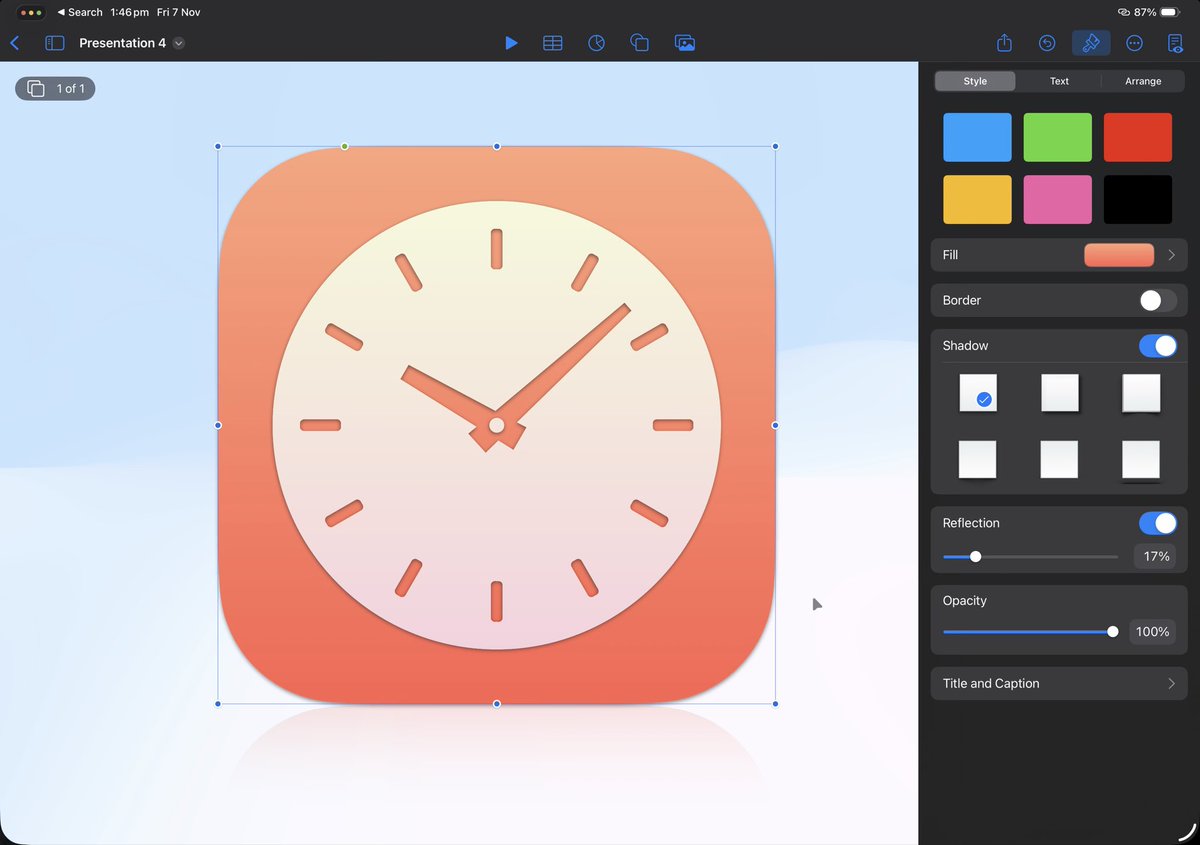Undo the last action
1200x845 pixels.
[1047, 43]
